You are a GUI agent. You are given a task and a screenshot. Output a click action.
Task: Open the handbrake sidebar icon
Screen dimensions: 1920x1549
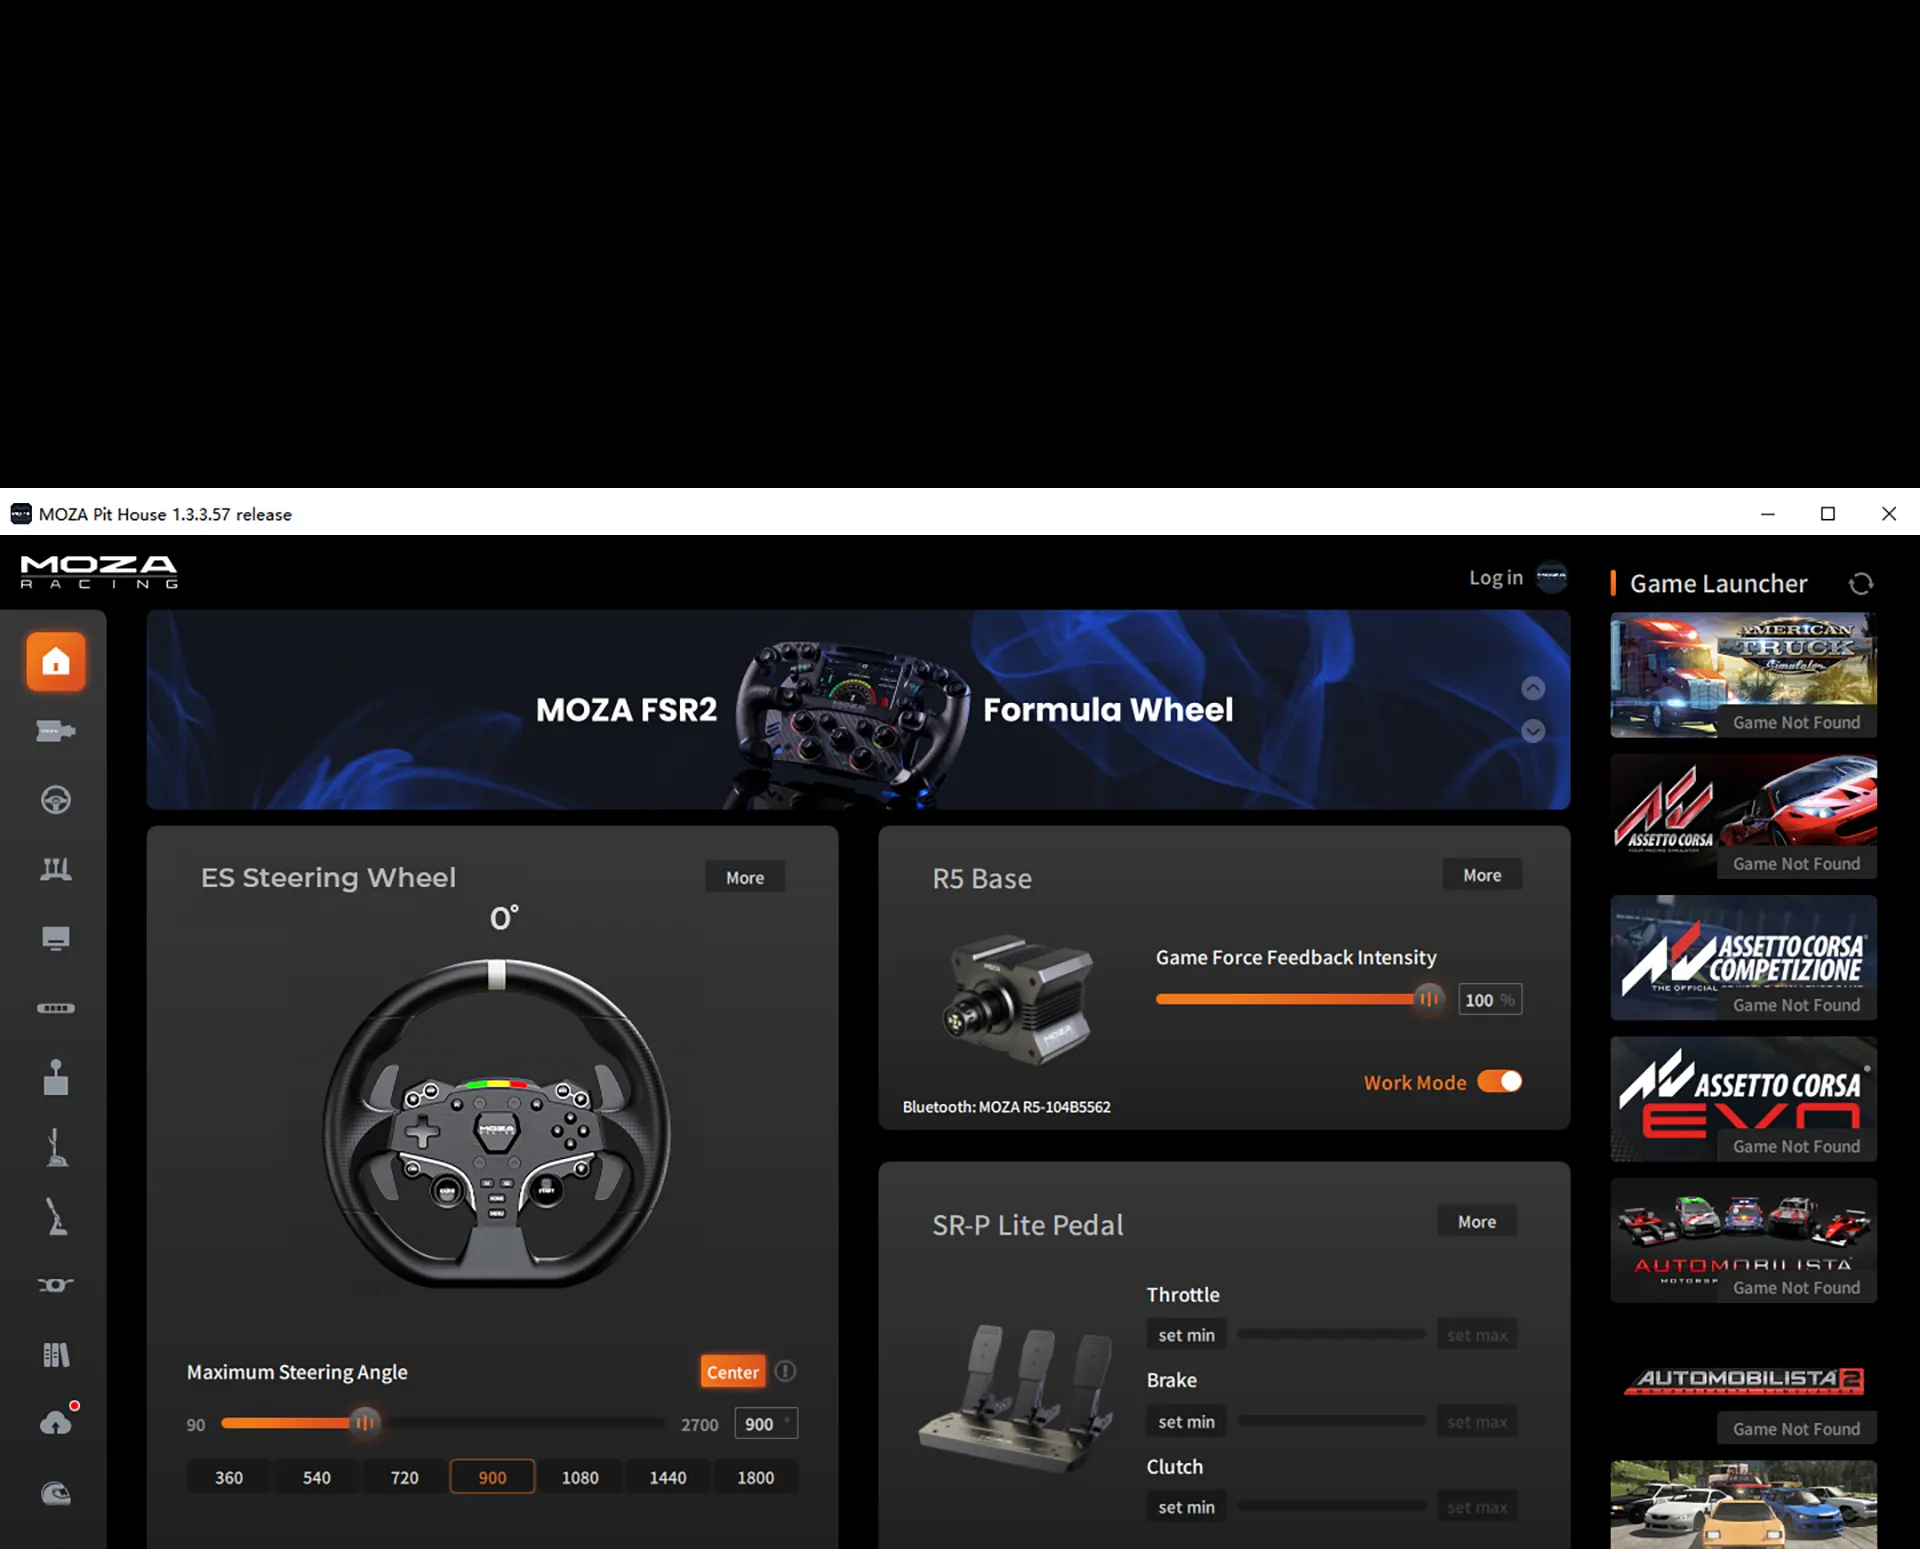click(x=56, y=1217)
